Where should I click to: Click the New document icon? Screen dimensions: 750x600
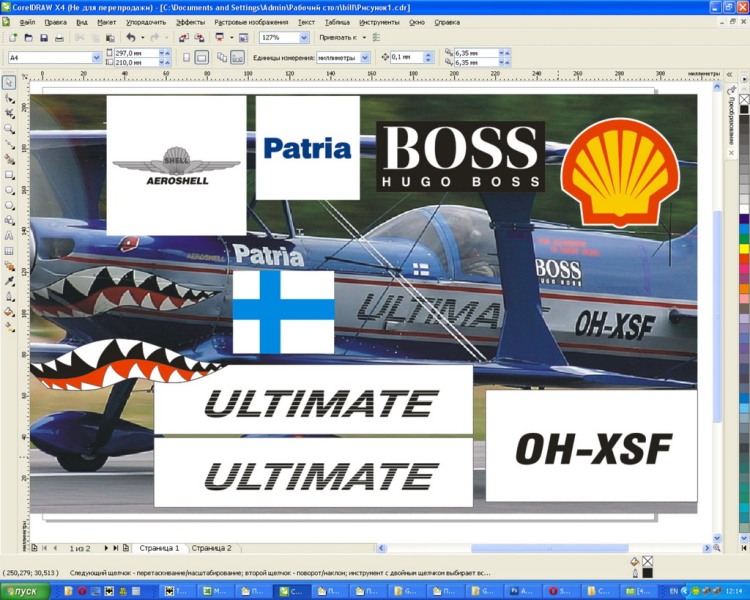point(13,38)
